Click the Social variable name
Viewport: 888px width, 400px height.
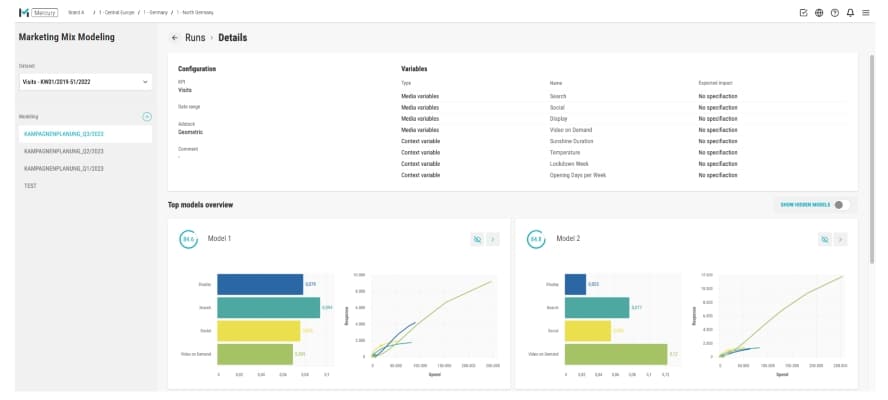(x=557, y=108)
